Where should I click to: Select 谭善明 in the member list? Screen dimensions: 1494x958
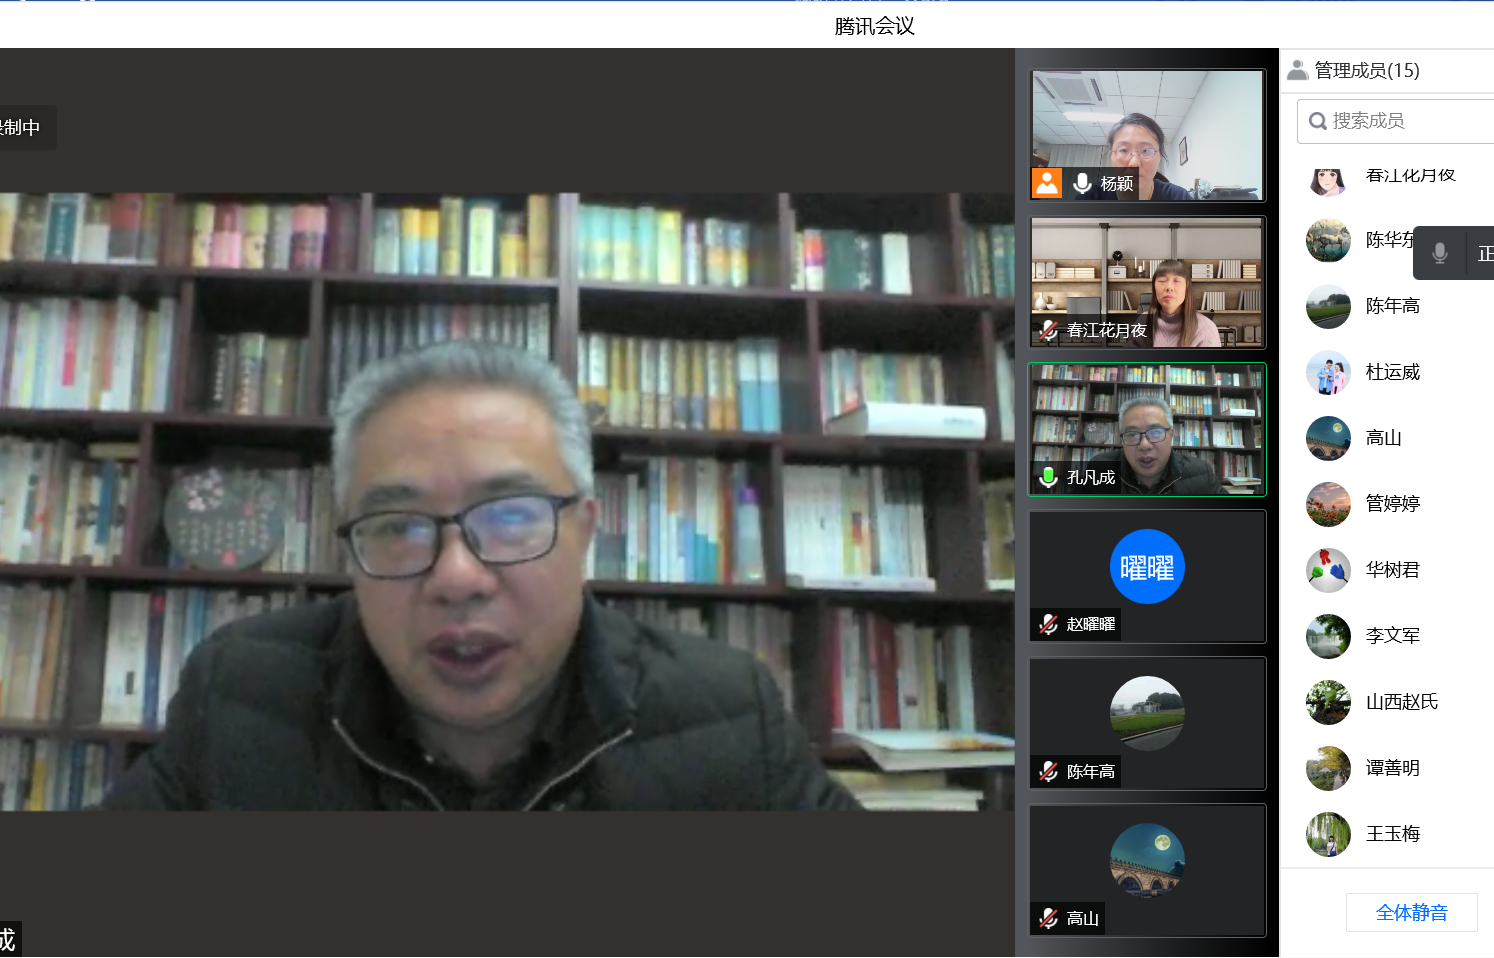click(1392, 768)
